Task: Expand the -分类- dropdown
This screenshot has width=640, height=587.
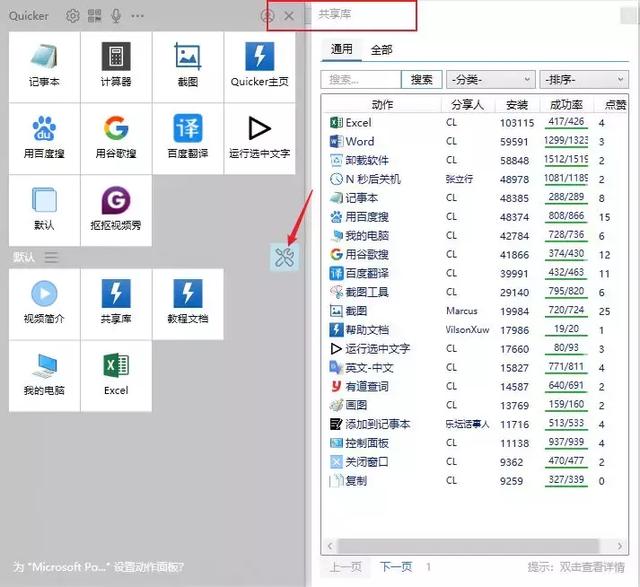Action: tap(491, 79)
